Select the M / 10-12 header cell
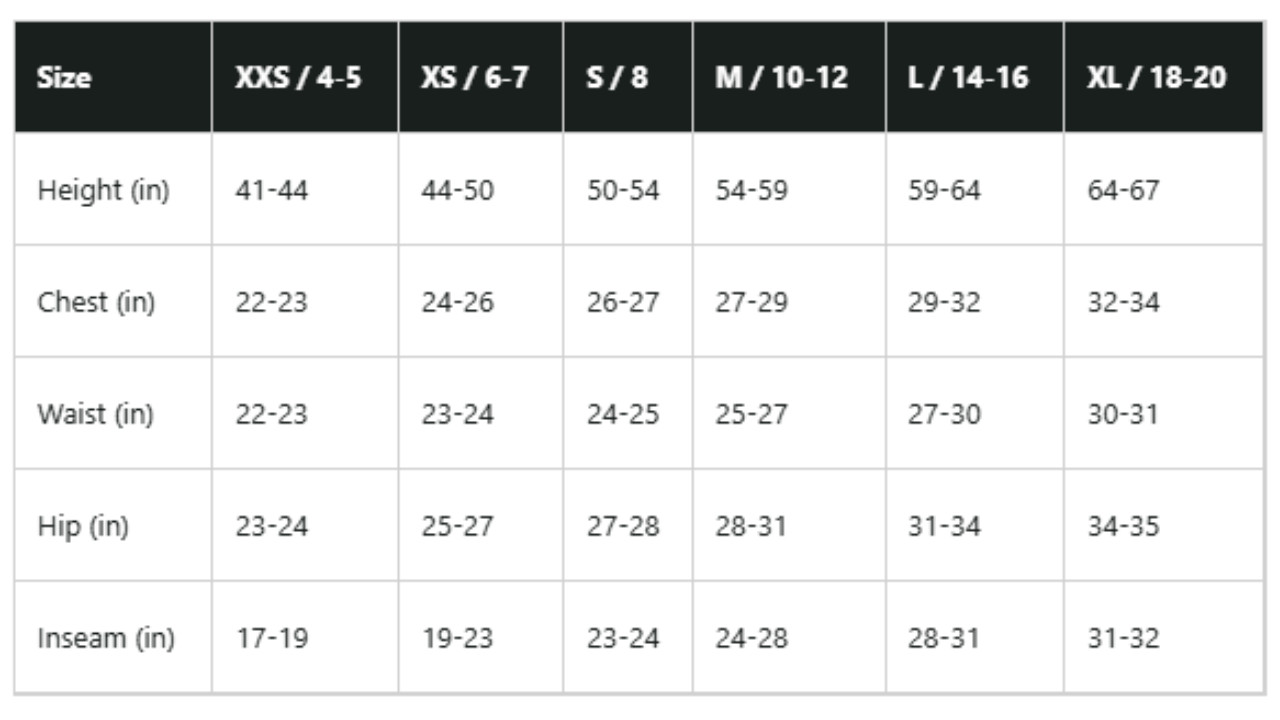The height and width of the screenshot is (720, 1280). coord(789,77)
